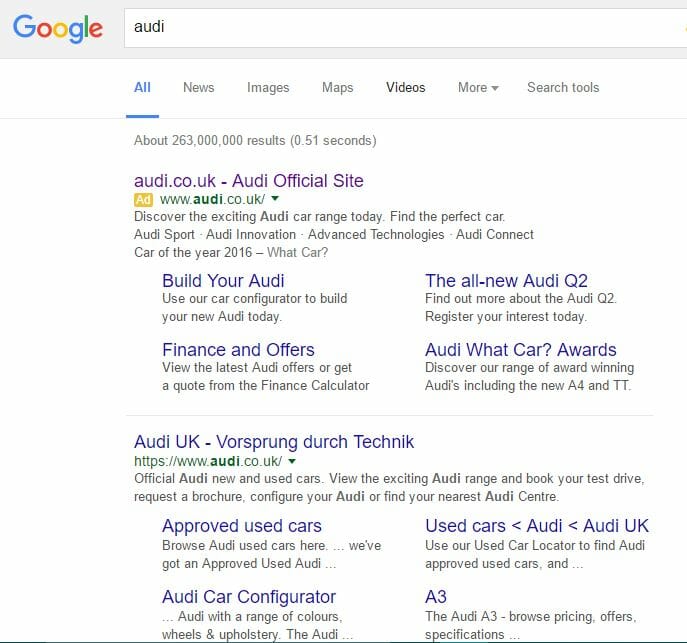The image size is (687, 643).
Task: Click the Google logo
Action: [x=58, y=28]
